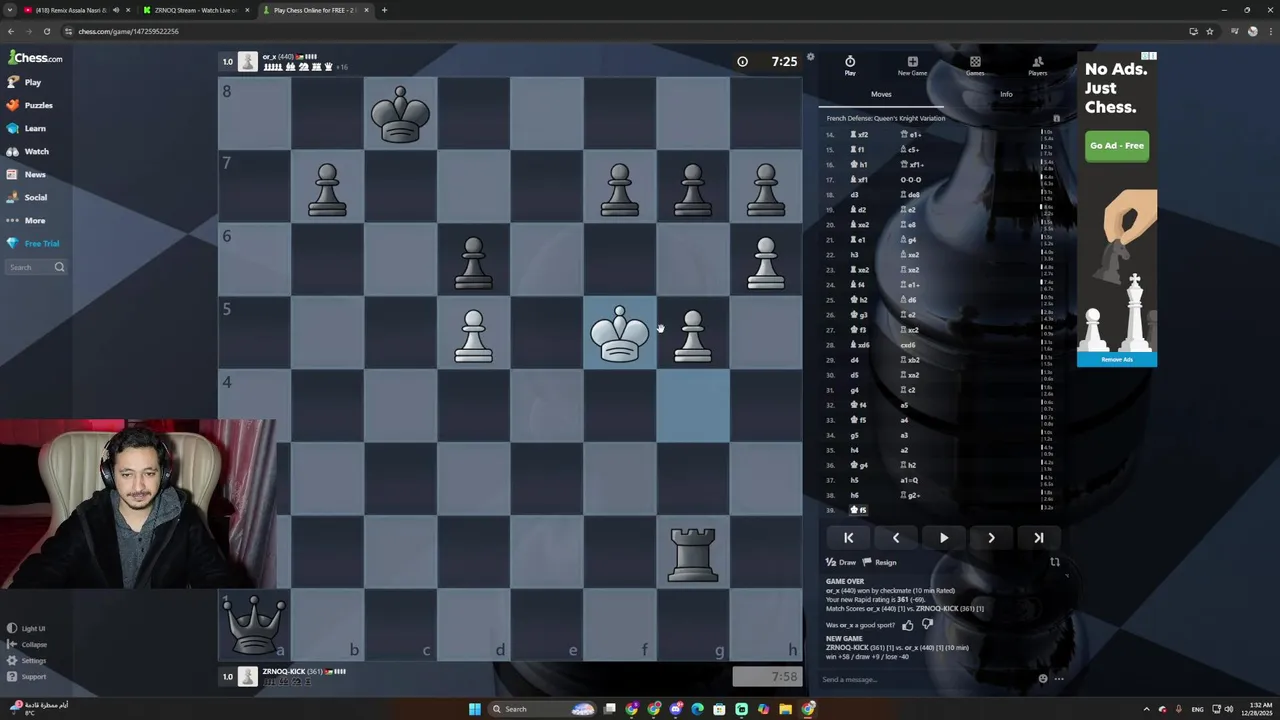Click the opening book icon
1280x720 pixels.
[1056, 118]
